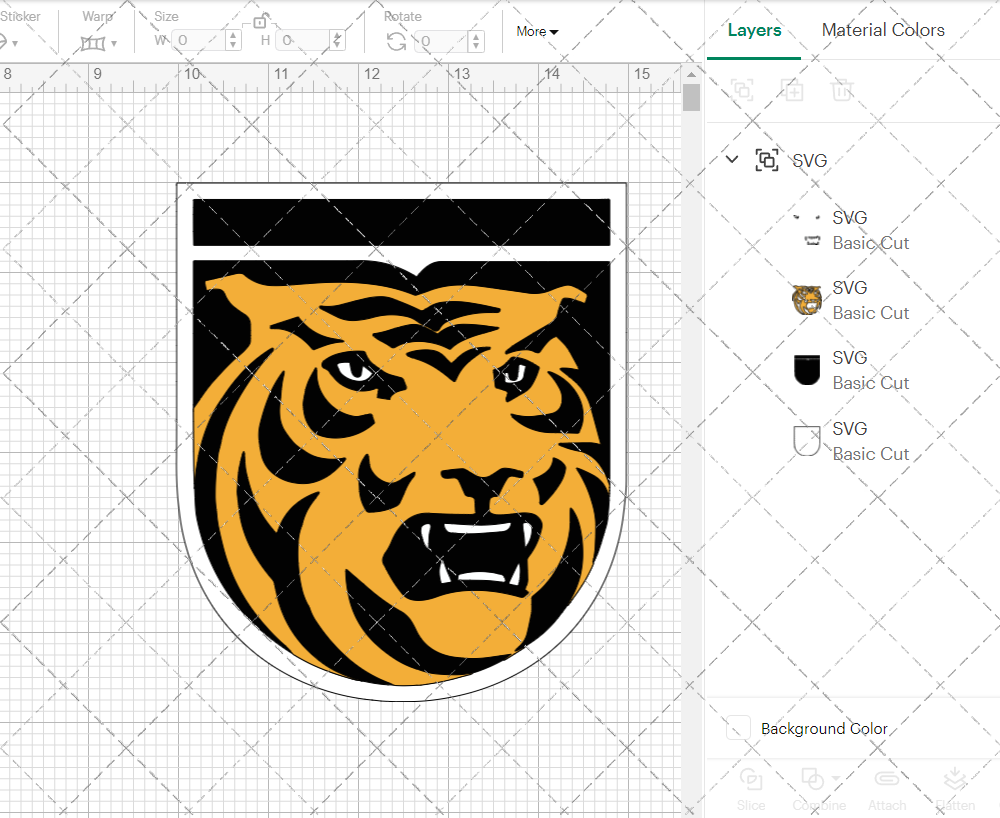The height and width of the screenshot is (818, 1000).
Task: Open the More dropdown menu
Action: click(537, 31)
